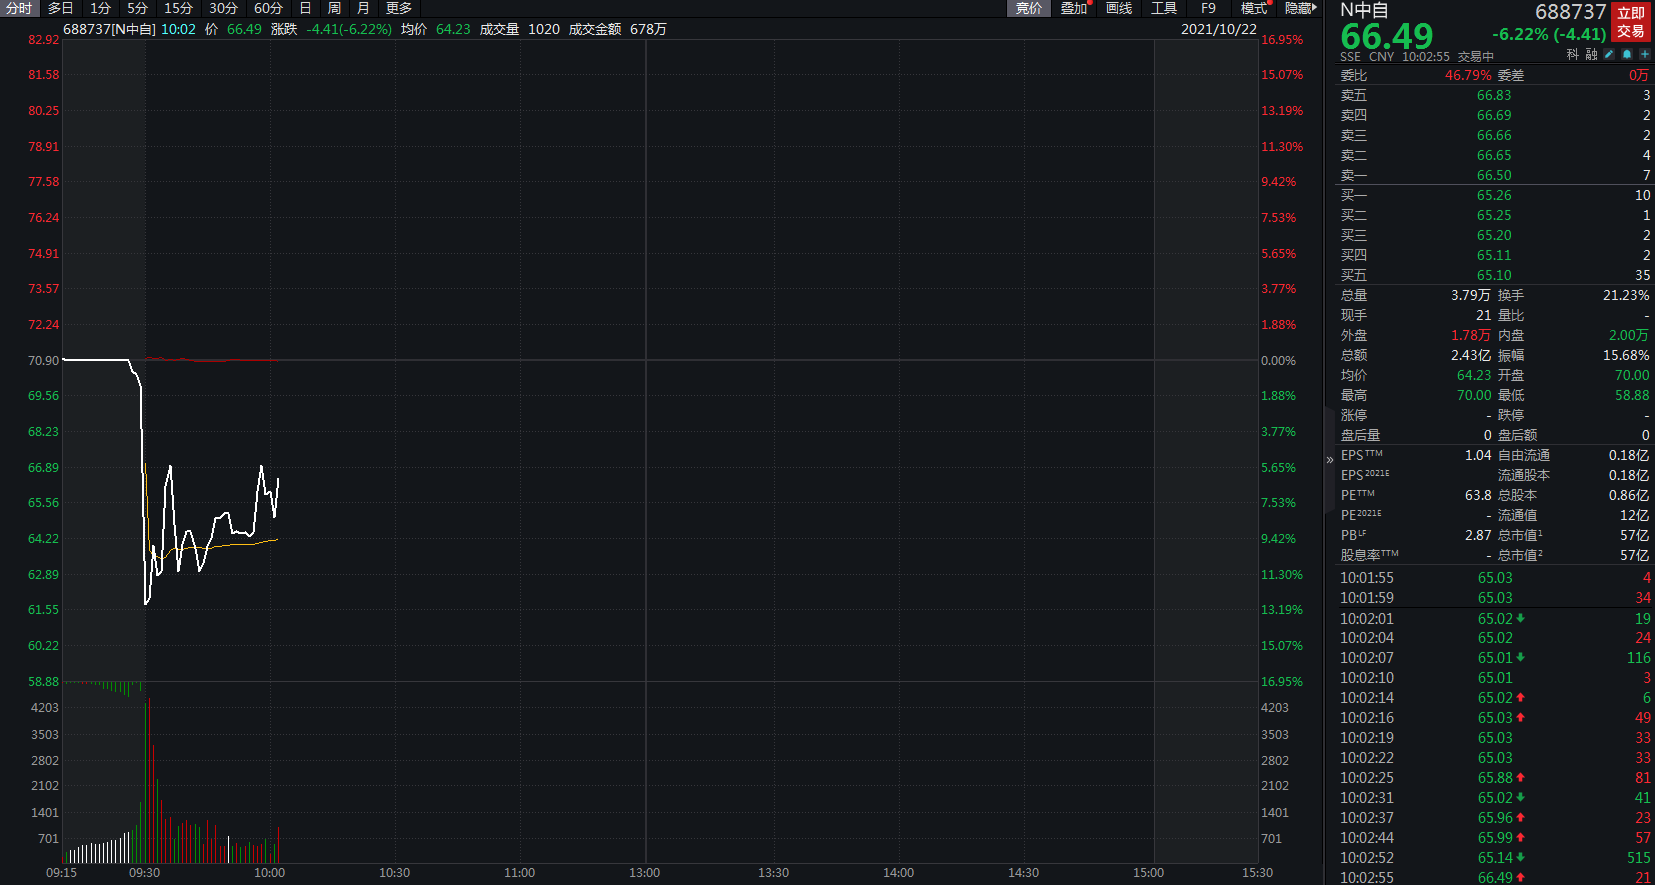The height and width of the screenshot is (885, 1655).
Task: Switch to the 月 monthly chart
Action: [x=363, y=8]
